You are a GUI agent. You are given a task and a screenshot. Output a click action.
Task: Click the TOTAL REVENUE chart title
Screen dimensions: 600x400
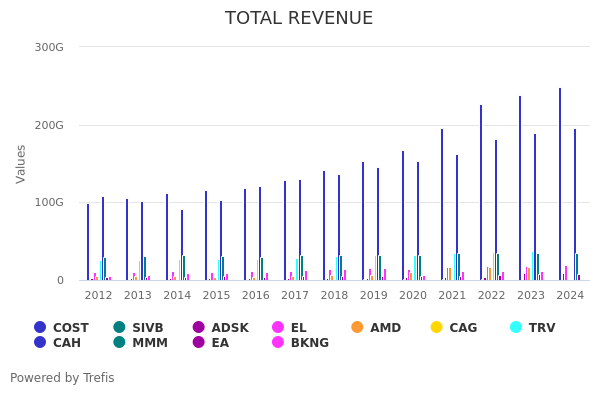(299, 19)
